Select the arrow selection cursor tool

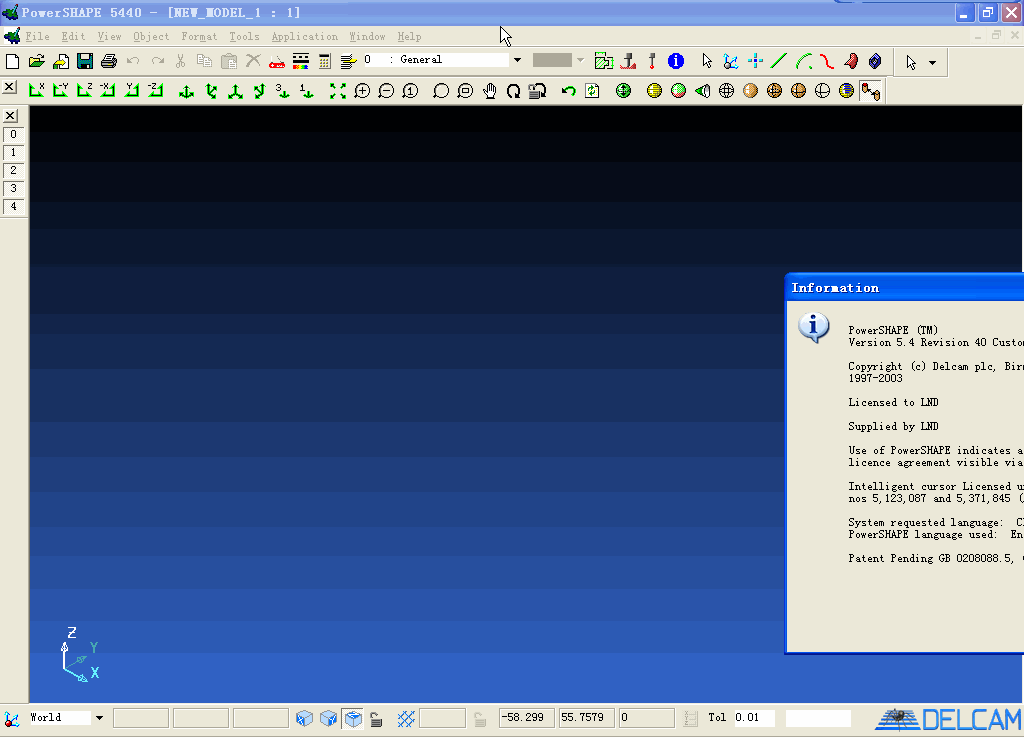coord(707,61)
